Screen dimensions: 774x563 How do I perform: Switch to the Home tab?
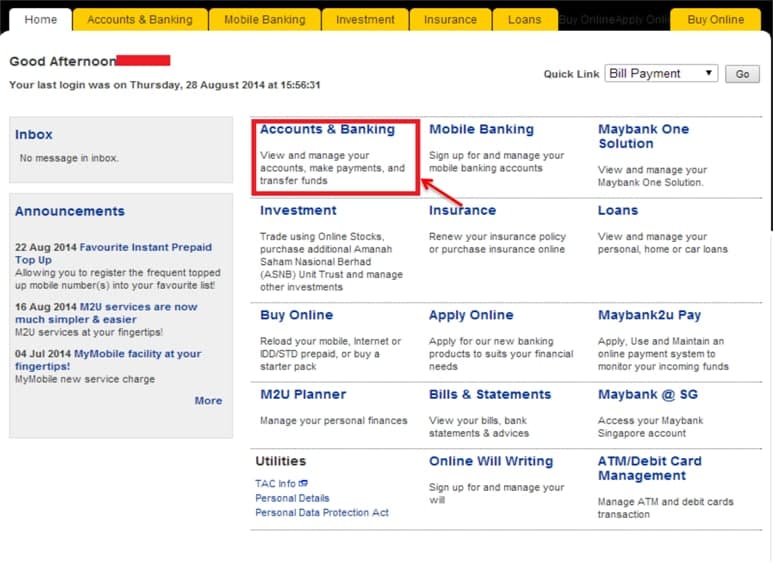pyautogui.click(x=40, y=20)
